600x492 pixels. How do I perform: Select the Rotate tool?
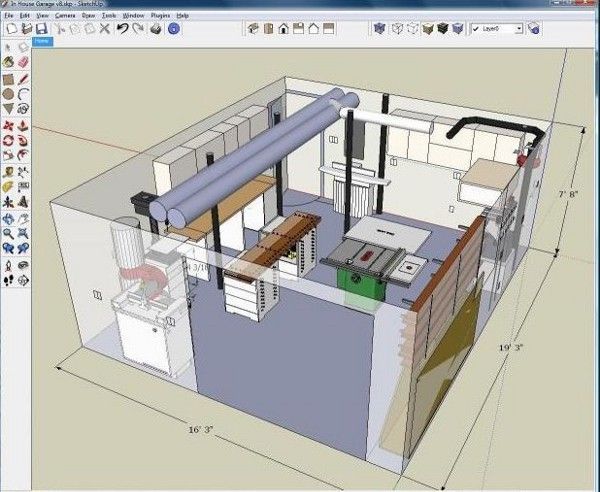(x=8, y=140)
